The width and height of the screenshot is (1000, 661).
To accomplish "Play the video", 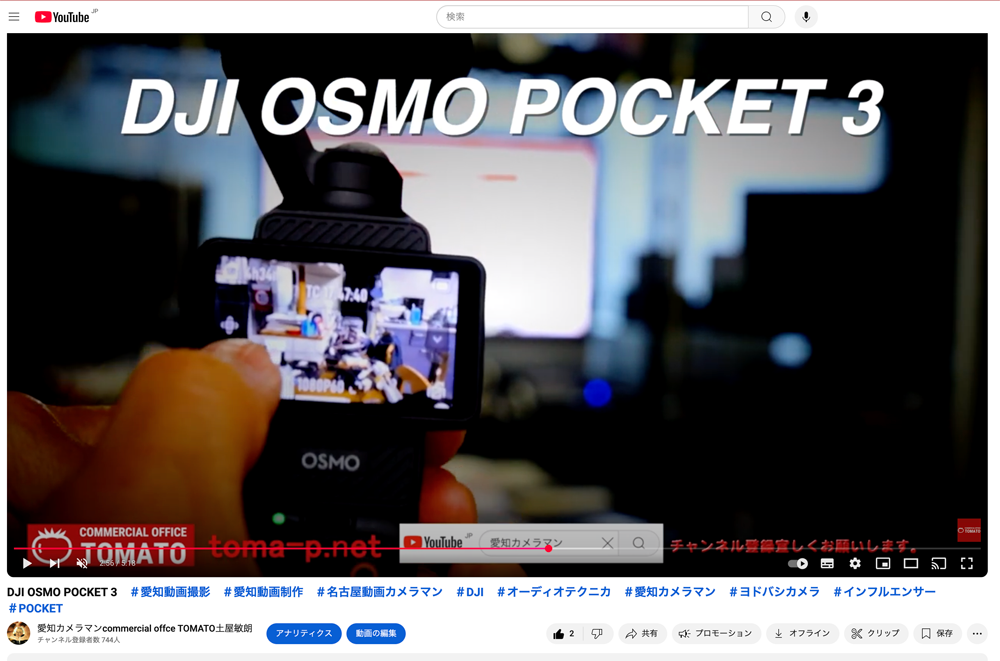I will pyautogui.click(x=27, y=563).
